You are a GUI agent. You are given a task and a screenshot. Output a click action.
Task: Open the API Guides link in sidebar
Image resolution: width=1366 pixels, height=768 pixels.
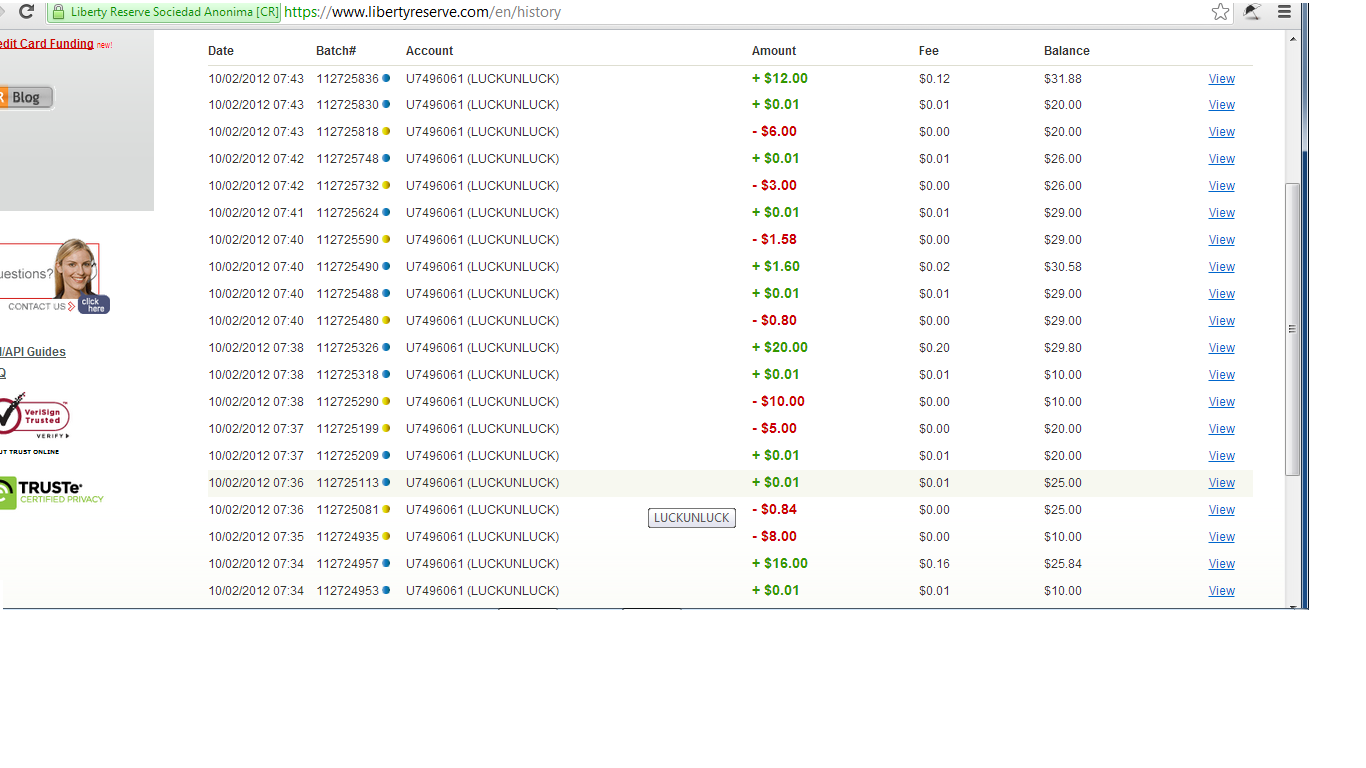tap(32, 352)
